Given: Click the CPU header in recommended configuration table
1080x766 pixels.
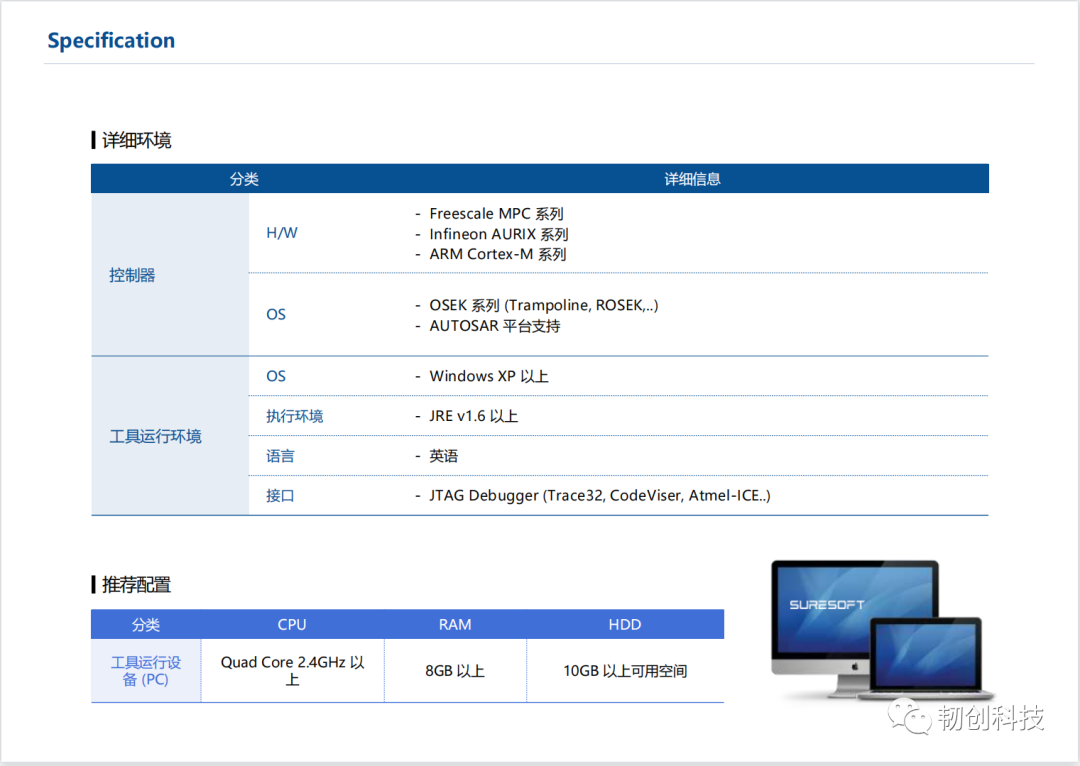Looking at the screenshot, I should pos(292,624).
